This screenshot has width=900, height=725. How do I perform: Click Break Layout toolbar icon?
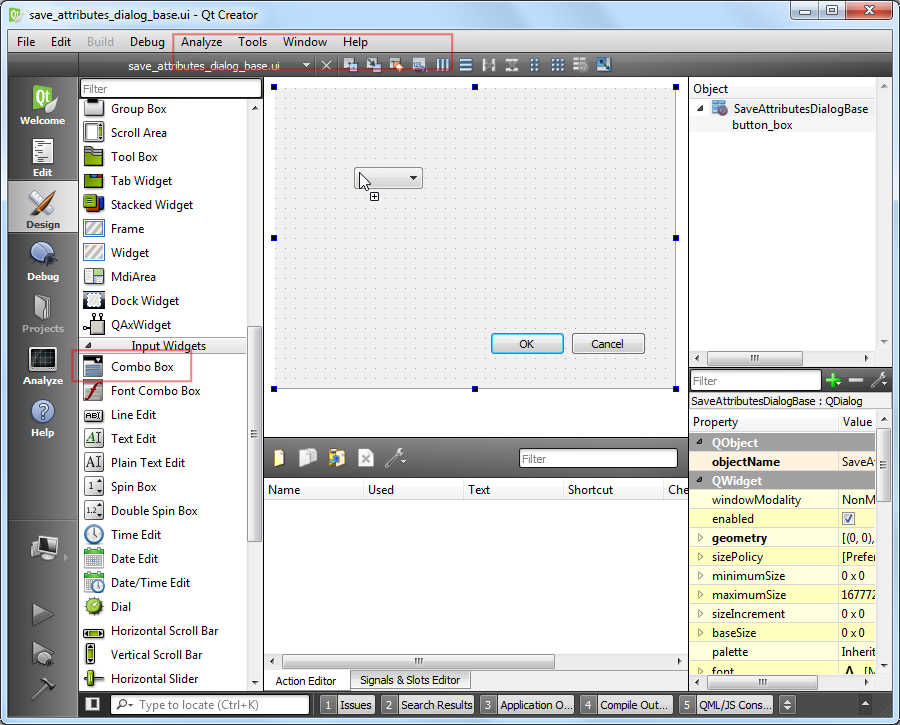pos(580,65)
